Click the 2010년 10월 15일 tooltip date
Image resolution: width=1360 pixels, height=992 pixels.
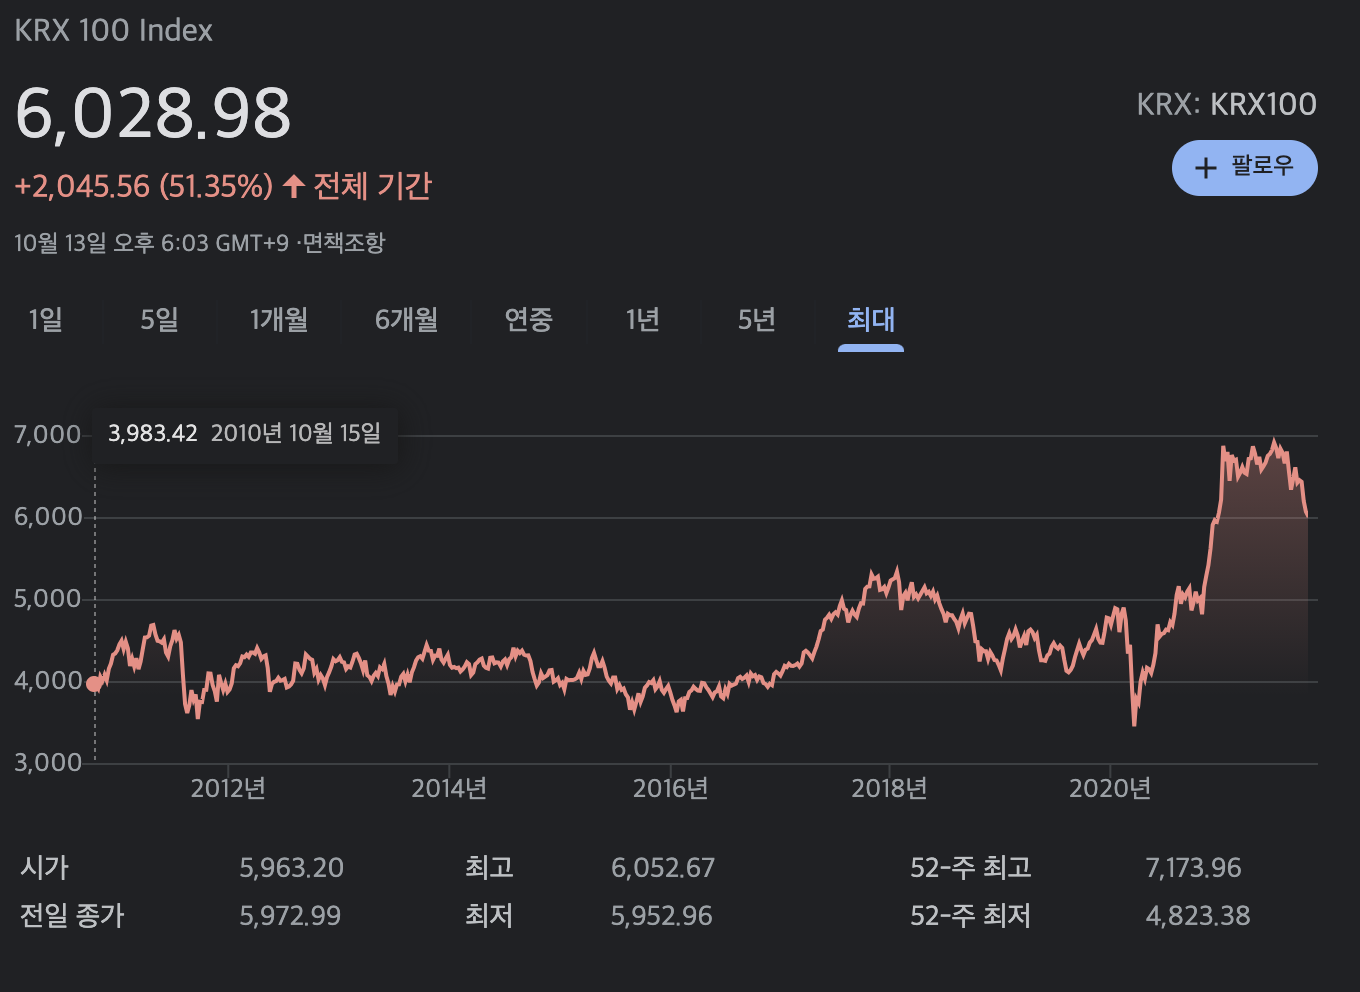click(296, 433)
